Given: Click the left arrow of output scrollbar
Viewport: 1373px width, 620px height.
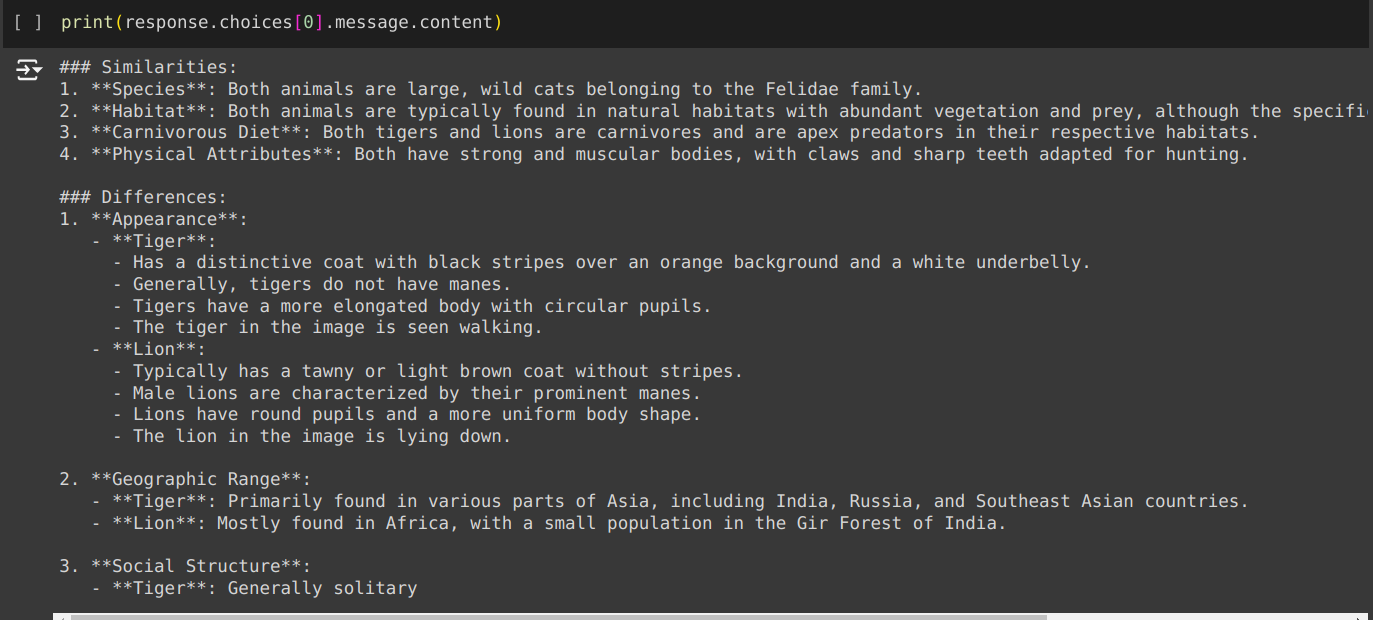Looking at the screenshot, I should (x=61, y=617).
